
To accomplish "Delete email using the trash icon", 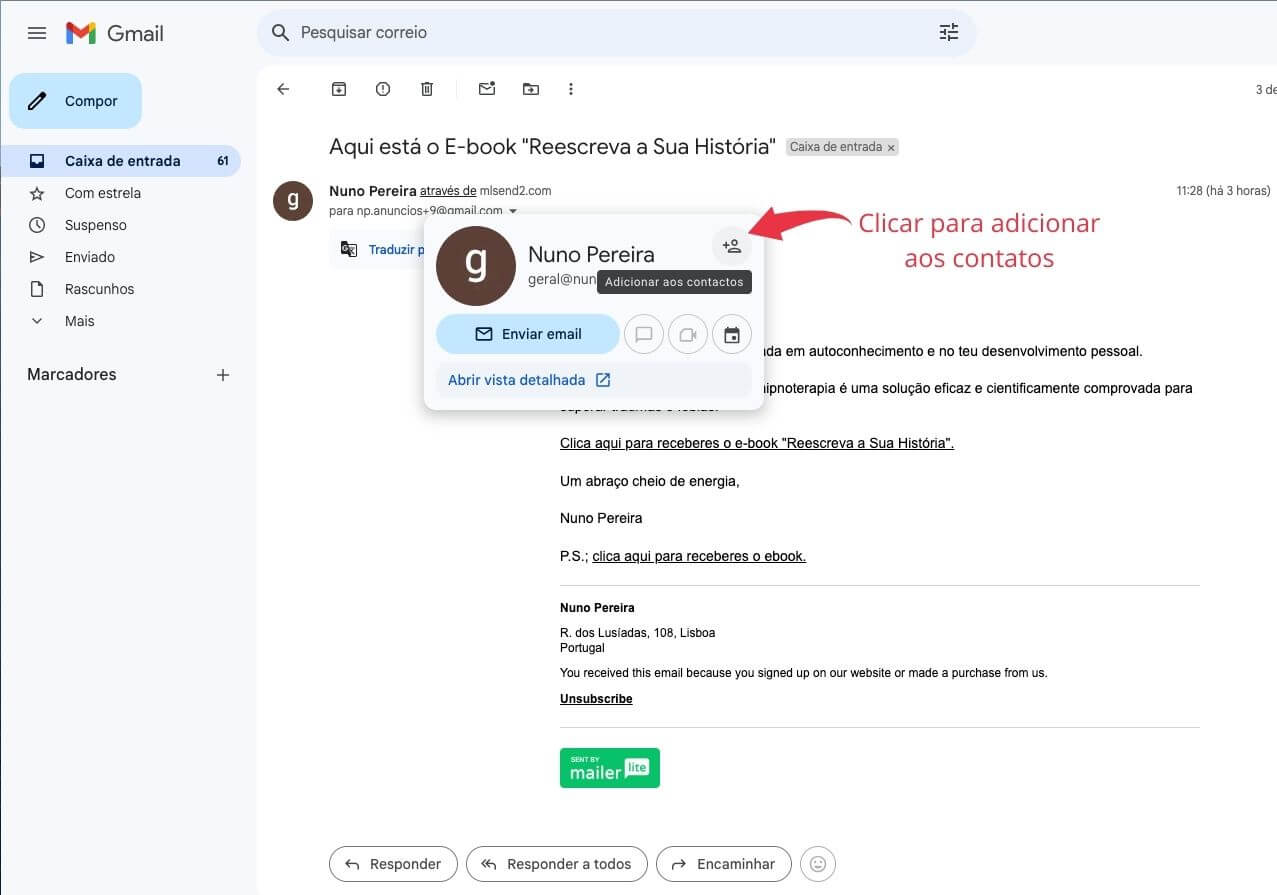I will pyautogui.click(x=427, y=89).
